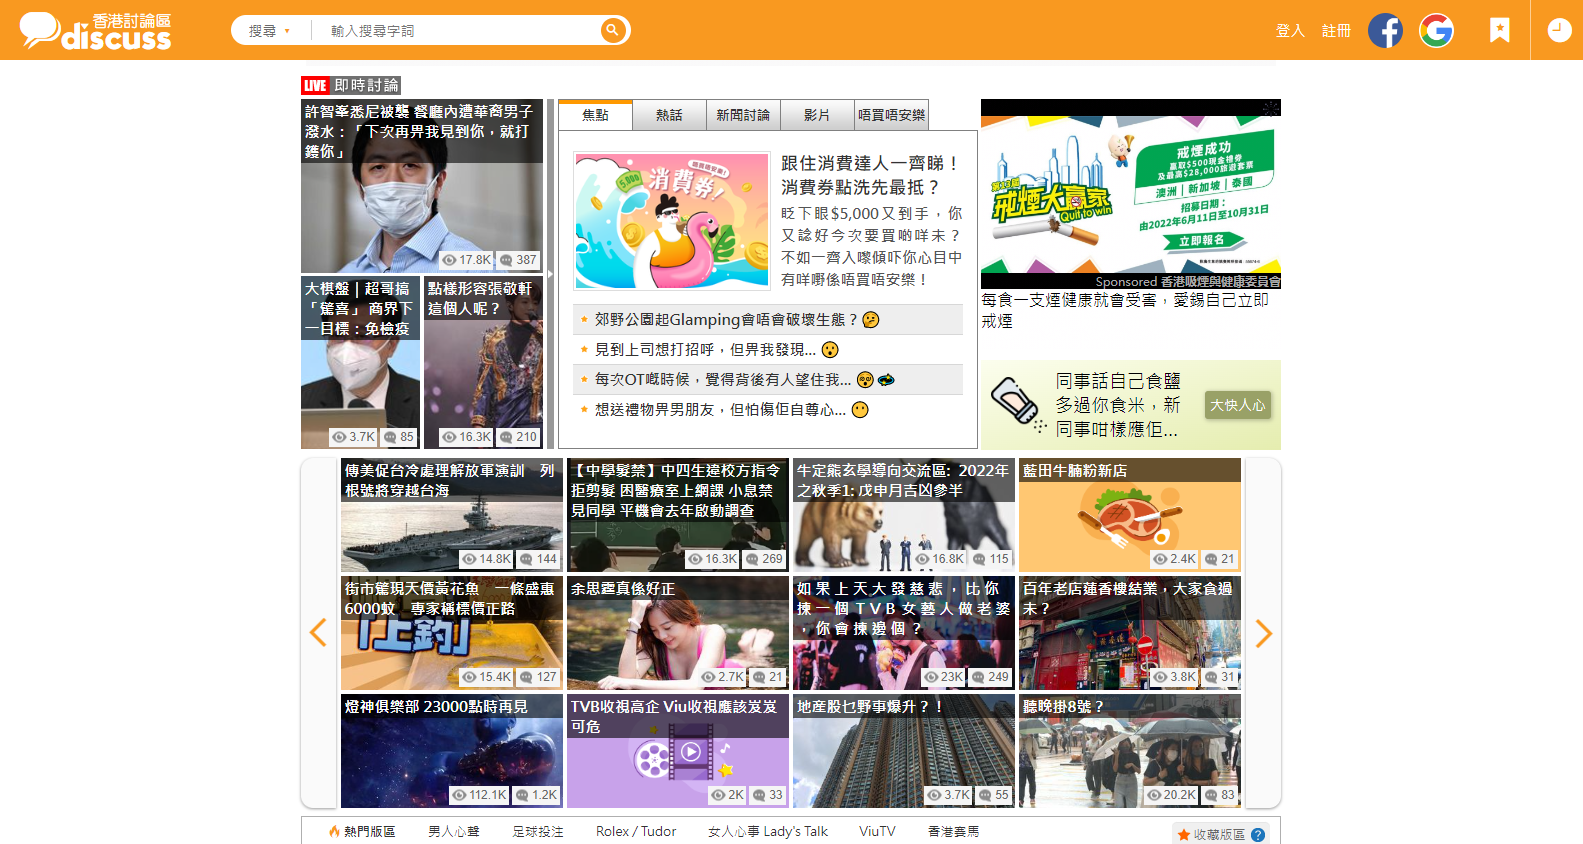Click the flame icon beside 熱門版區
The image size is (1583, 844).
[x=335, y=832]
